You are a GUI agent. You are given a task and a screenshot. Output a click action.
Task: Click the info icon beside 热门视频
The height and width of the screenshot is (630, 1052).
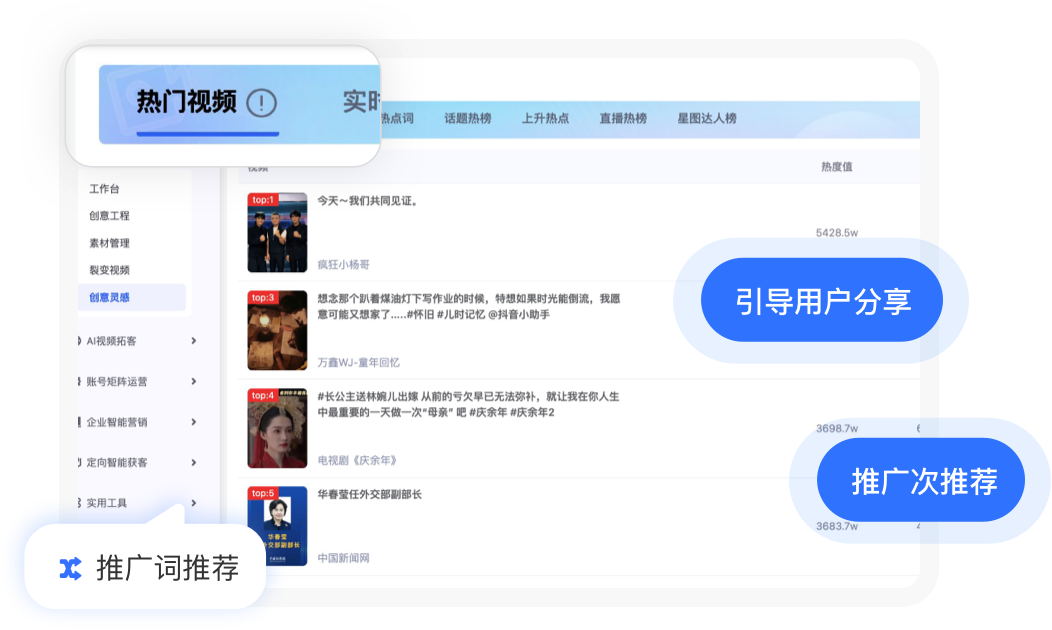click(x=261, y=102)
